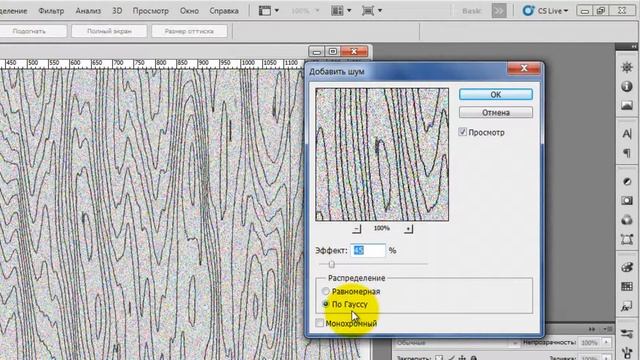
Task: Open the Непрозрачность opacity dropdown arrow
Action: click(x=606, y=343)
